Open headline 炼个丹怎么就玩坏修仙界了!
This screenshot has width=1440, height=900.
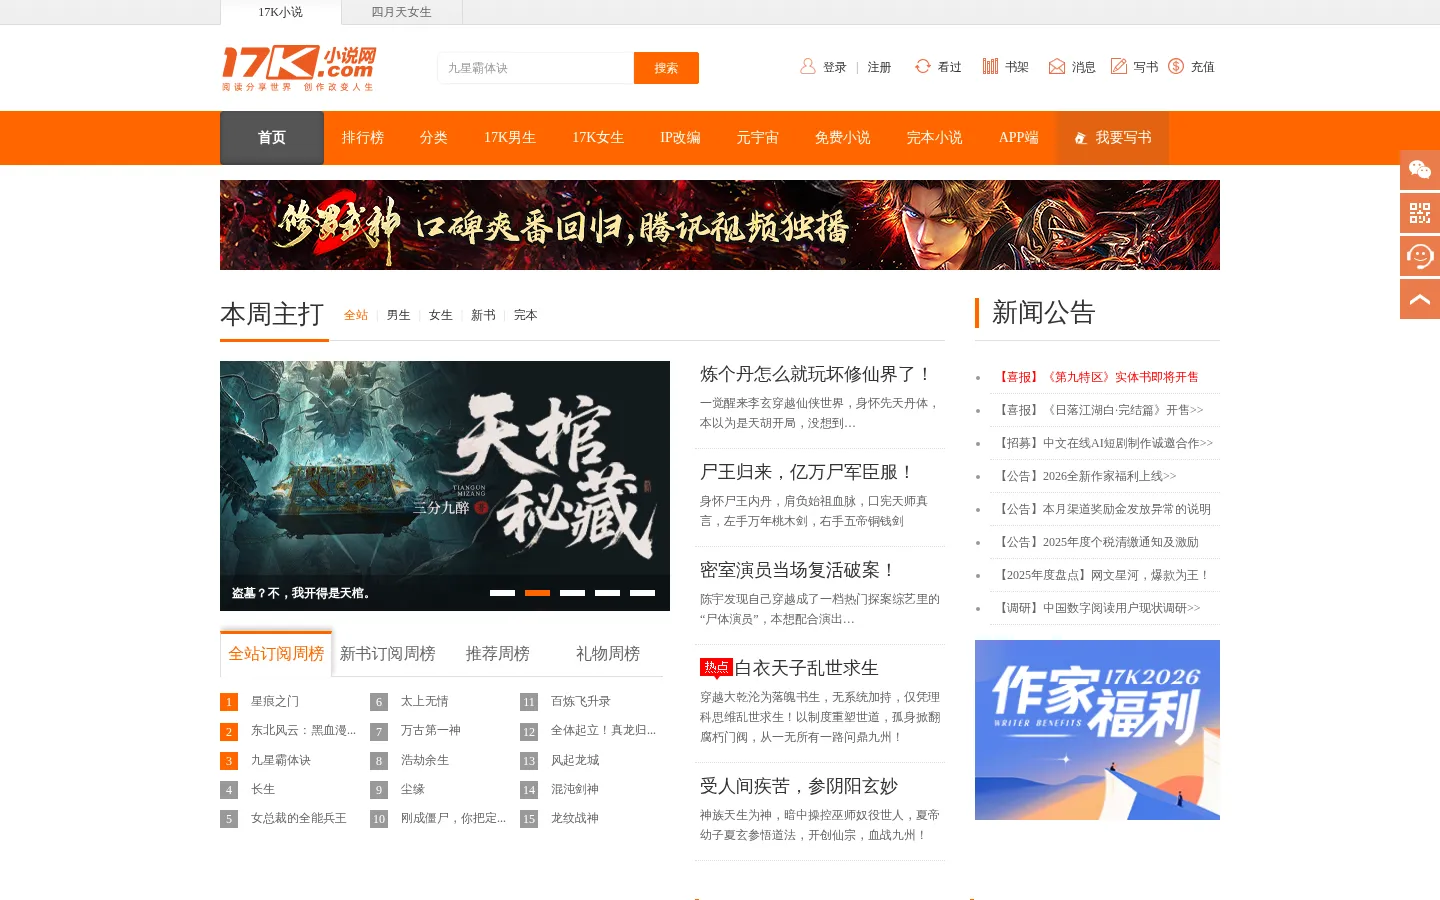(x=816, y=374)
